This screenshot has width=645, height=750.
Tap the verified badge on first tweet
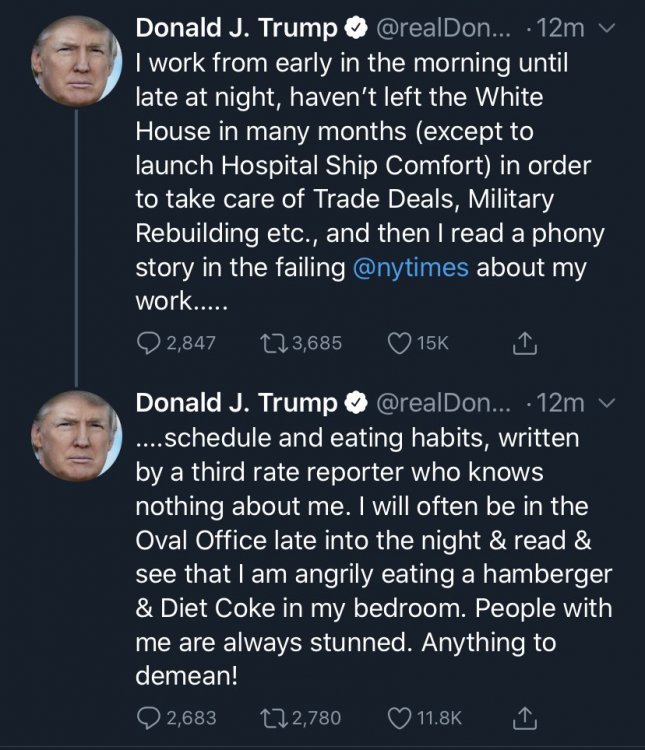point(354,29)
